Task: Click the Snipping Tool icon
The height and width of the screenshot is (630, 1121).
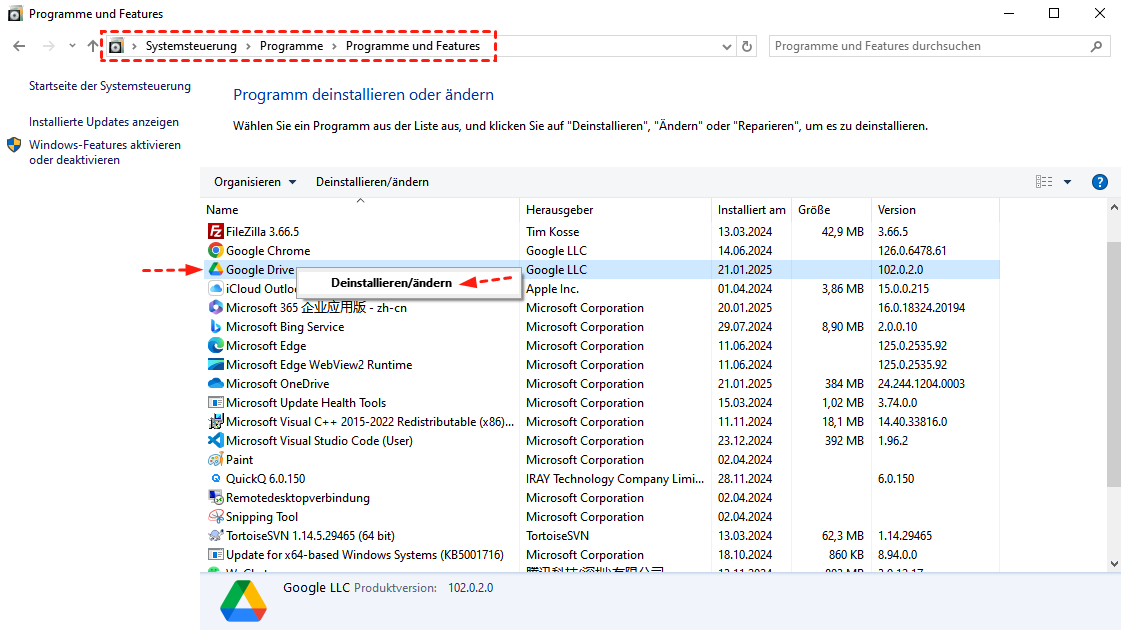Action: 215,516
